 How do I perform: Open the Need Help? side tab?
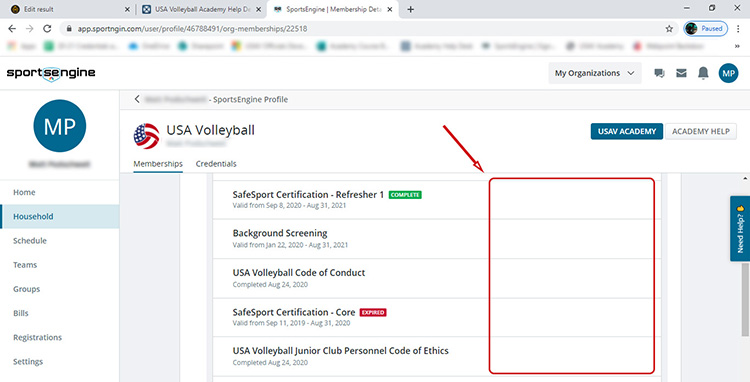[740, 229]
